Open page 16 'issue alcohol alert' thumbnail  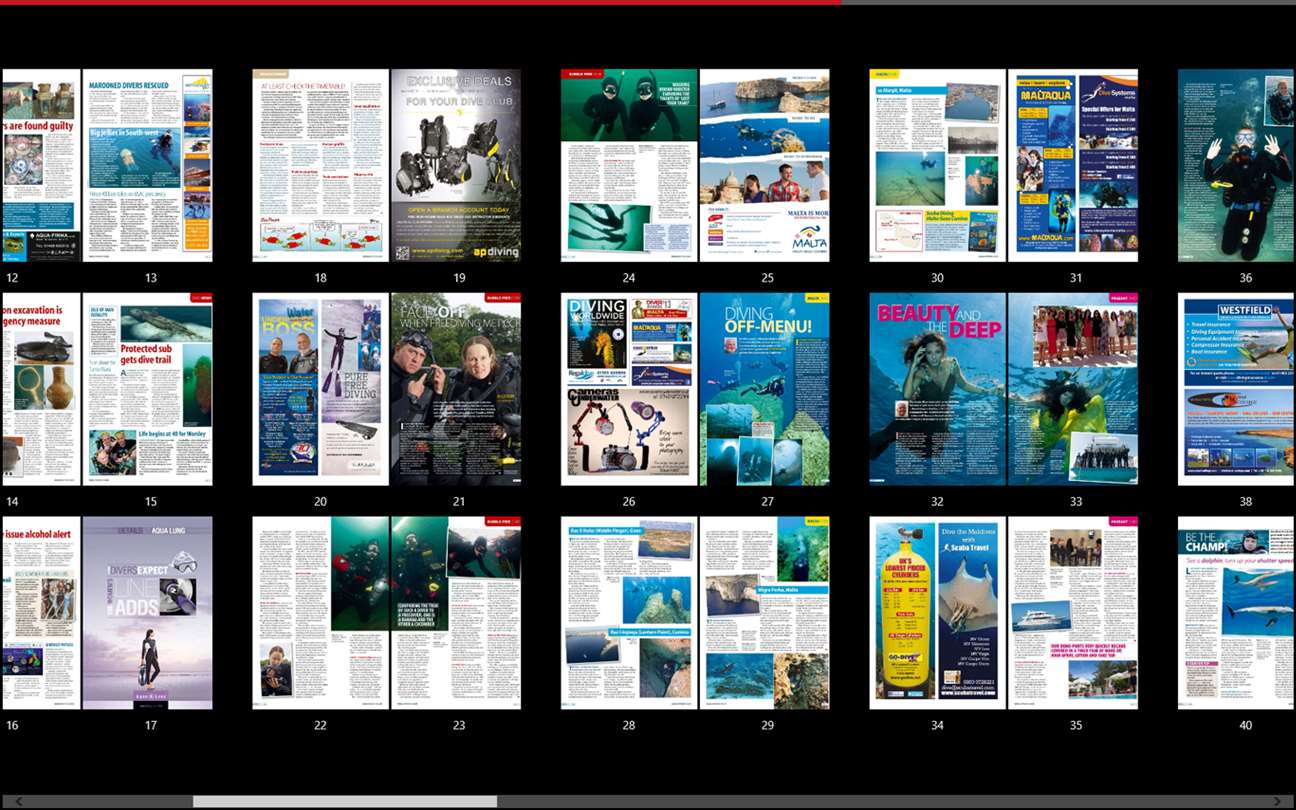[x=42, y=613]
